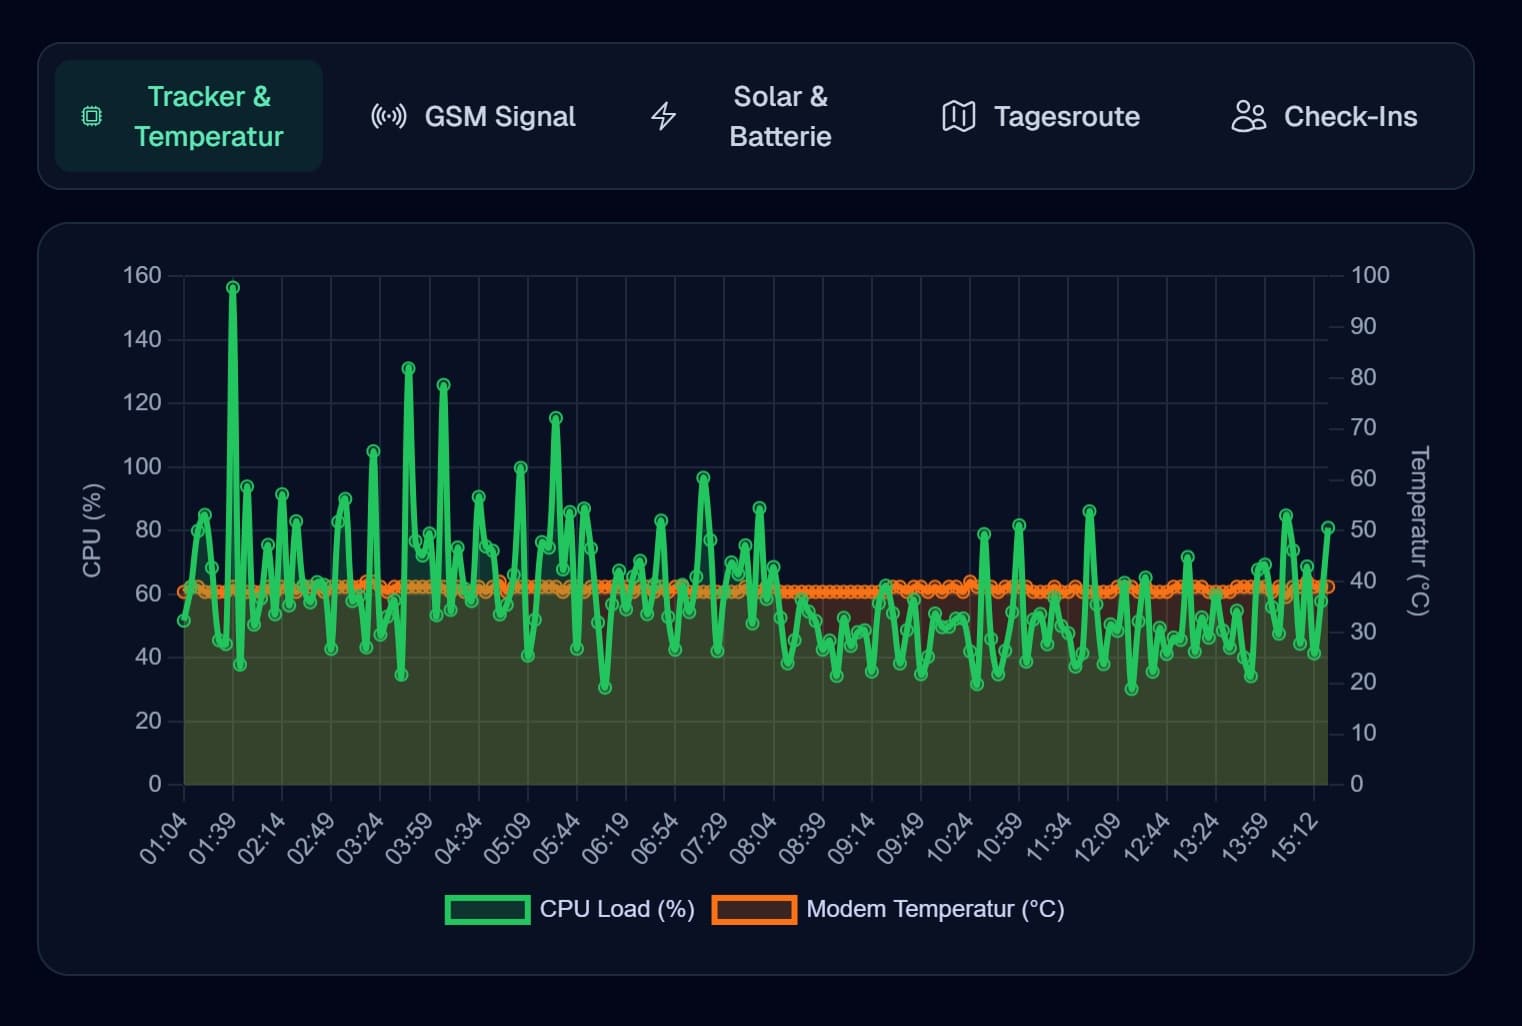
Task: Click the map icon next to Tagesroute
Action: 959,116
